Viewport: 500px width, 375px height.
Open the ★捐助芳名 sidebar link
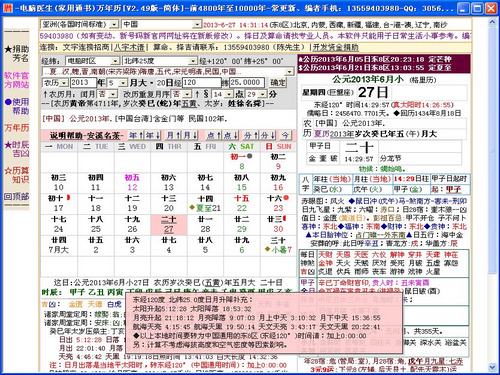coord(17,54)
